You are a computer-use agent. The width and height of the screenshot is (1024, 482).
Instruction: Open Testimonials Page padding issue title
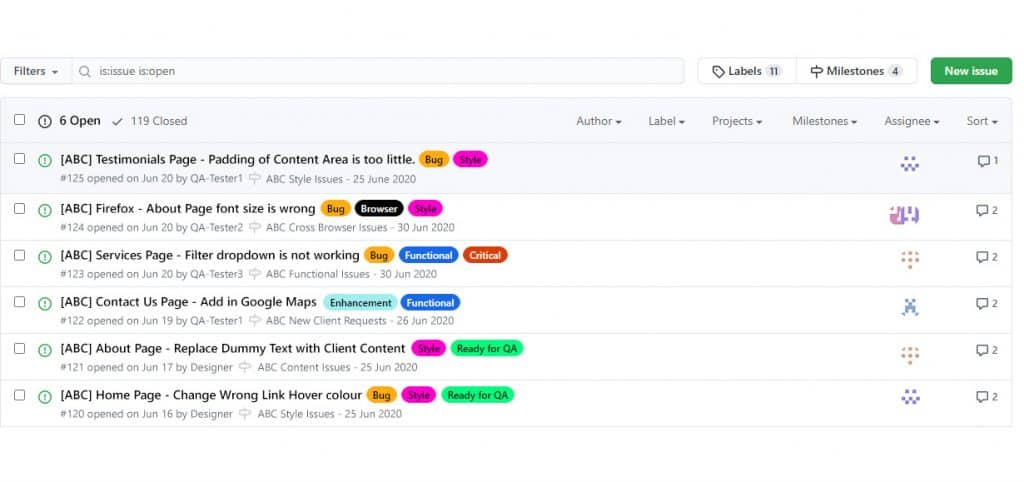(238, 159)
